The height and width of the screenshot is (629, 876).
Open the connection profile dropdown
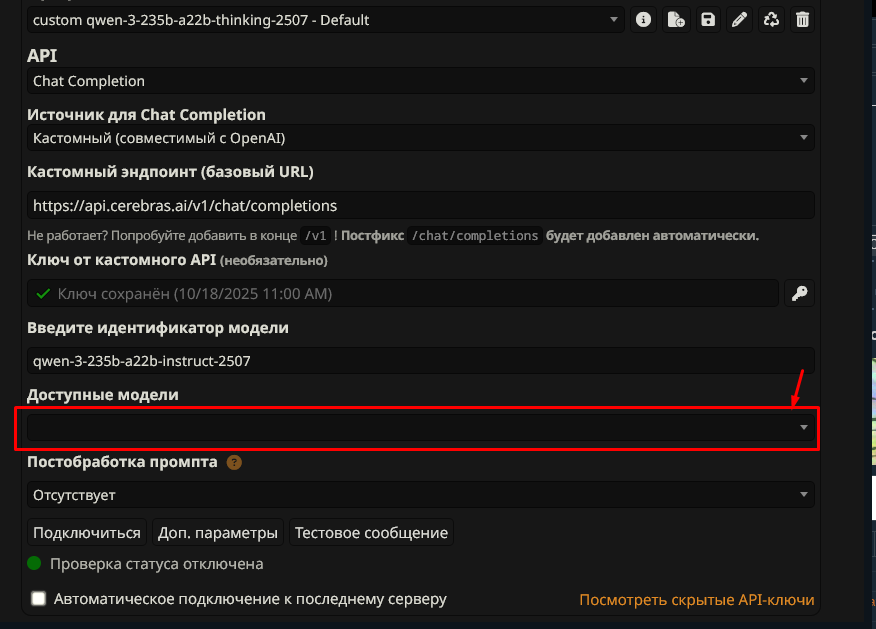tap(325, 19)
